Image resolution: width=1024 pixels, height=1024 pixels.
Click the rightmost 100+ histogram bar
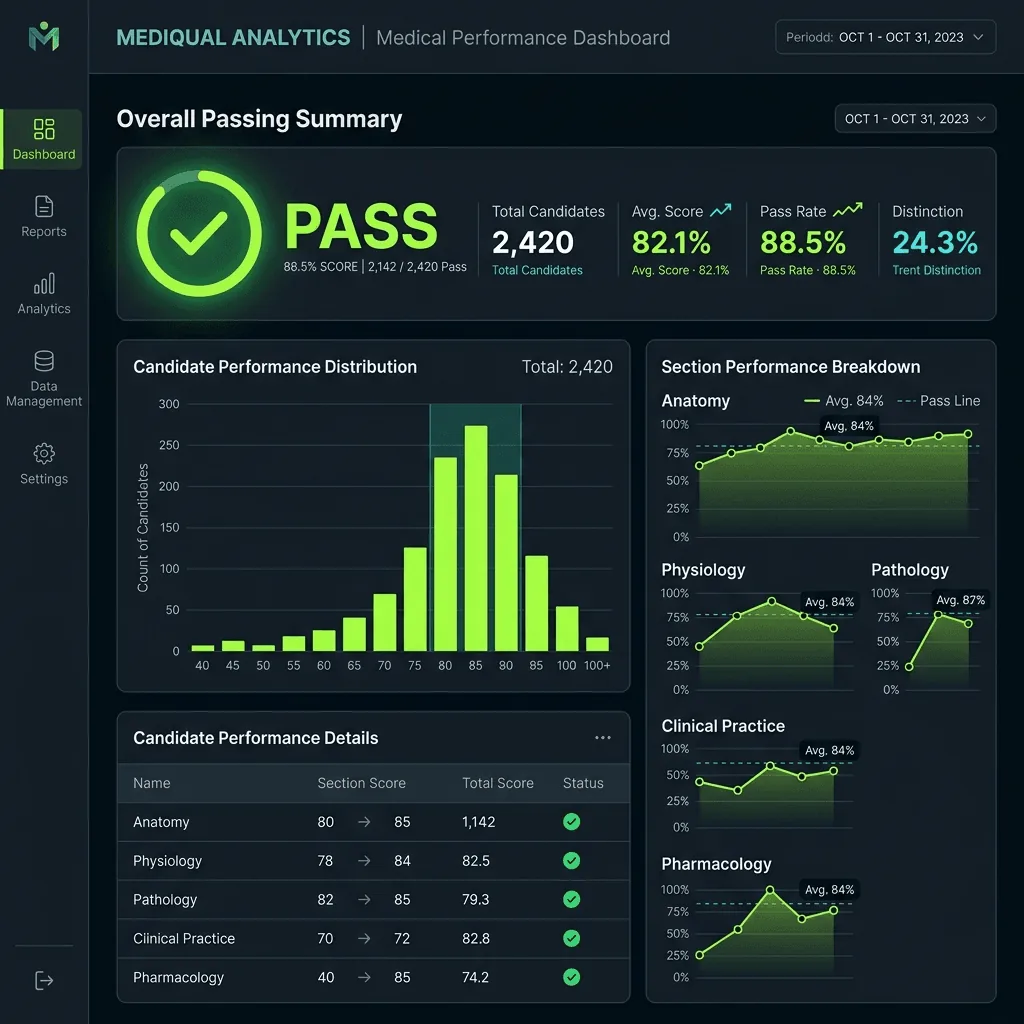click(597, 644)
